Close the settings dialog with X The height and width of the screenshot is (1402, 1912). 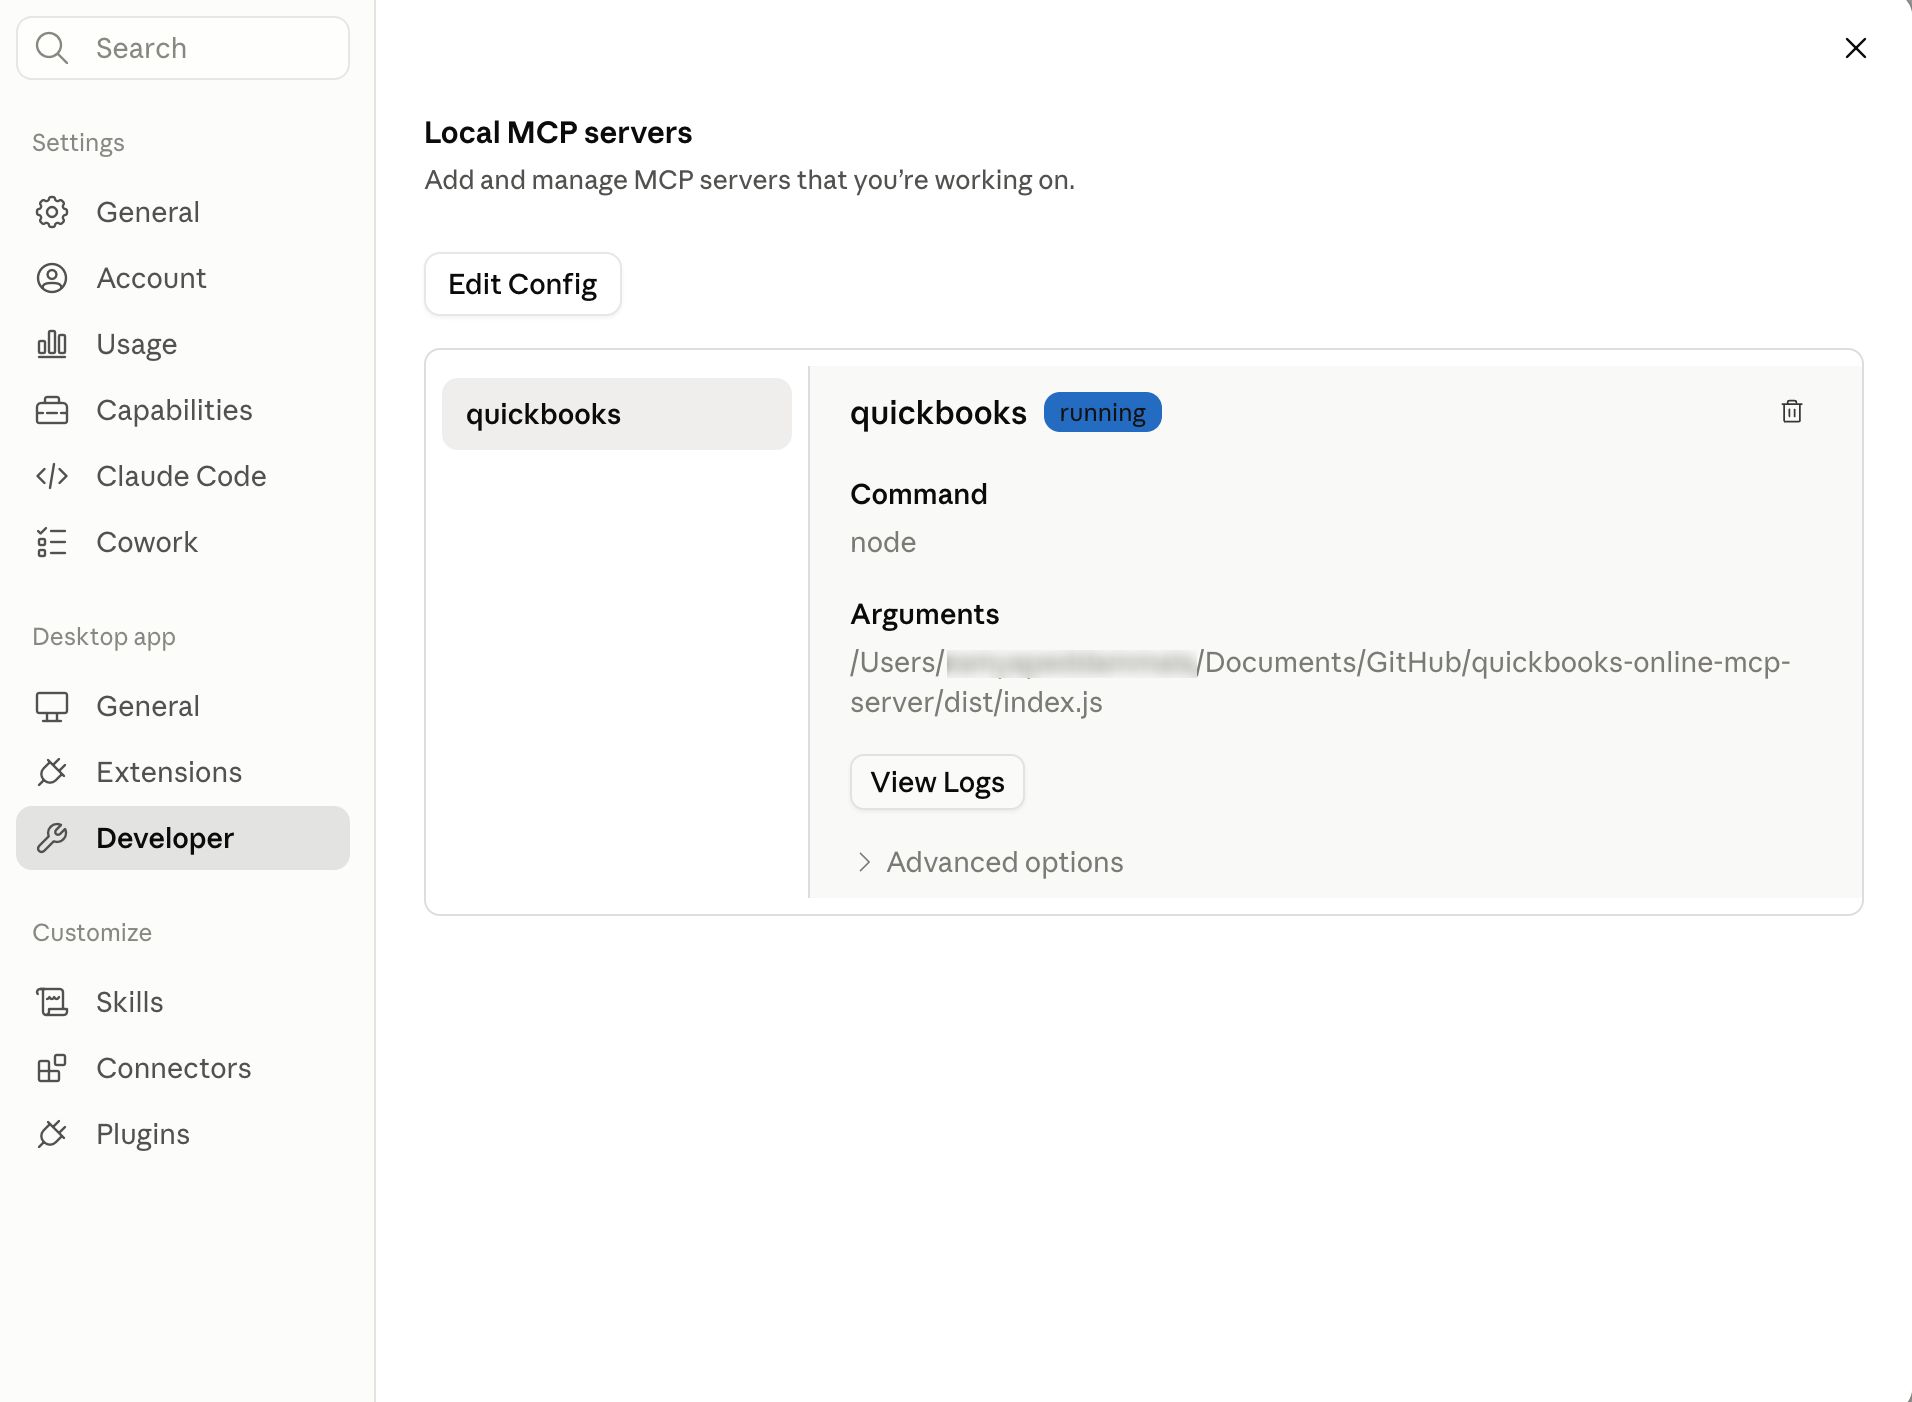click(x=1856, y=48)
